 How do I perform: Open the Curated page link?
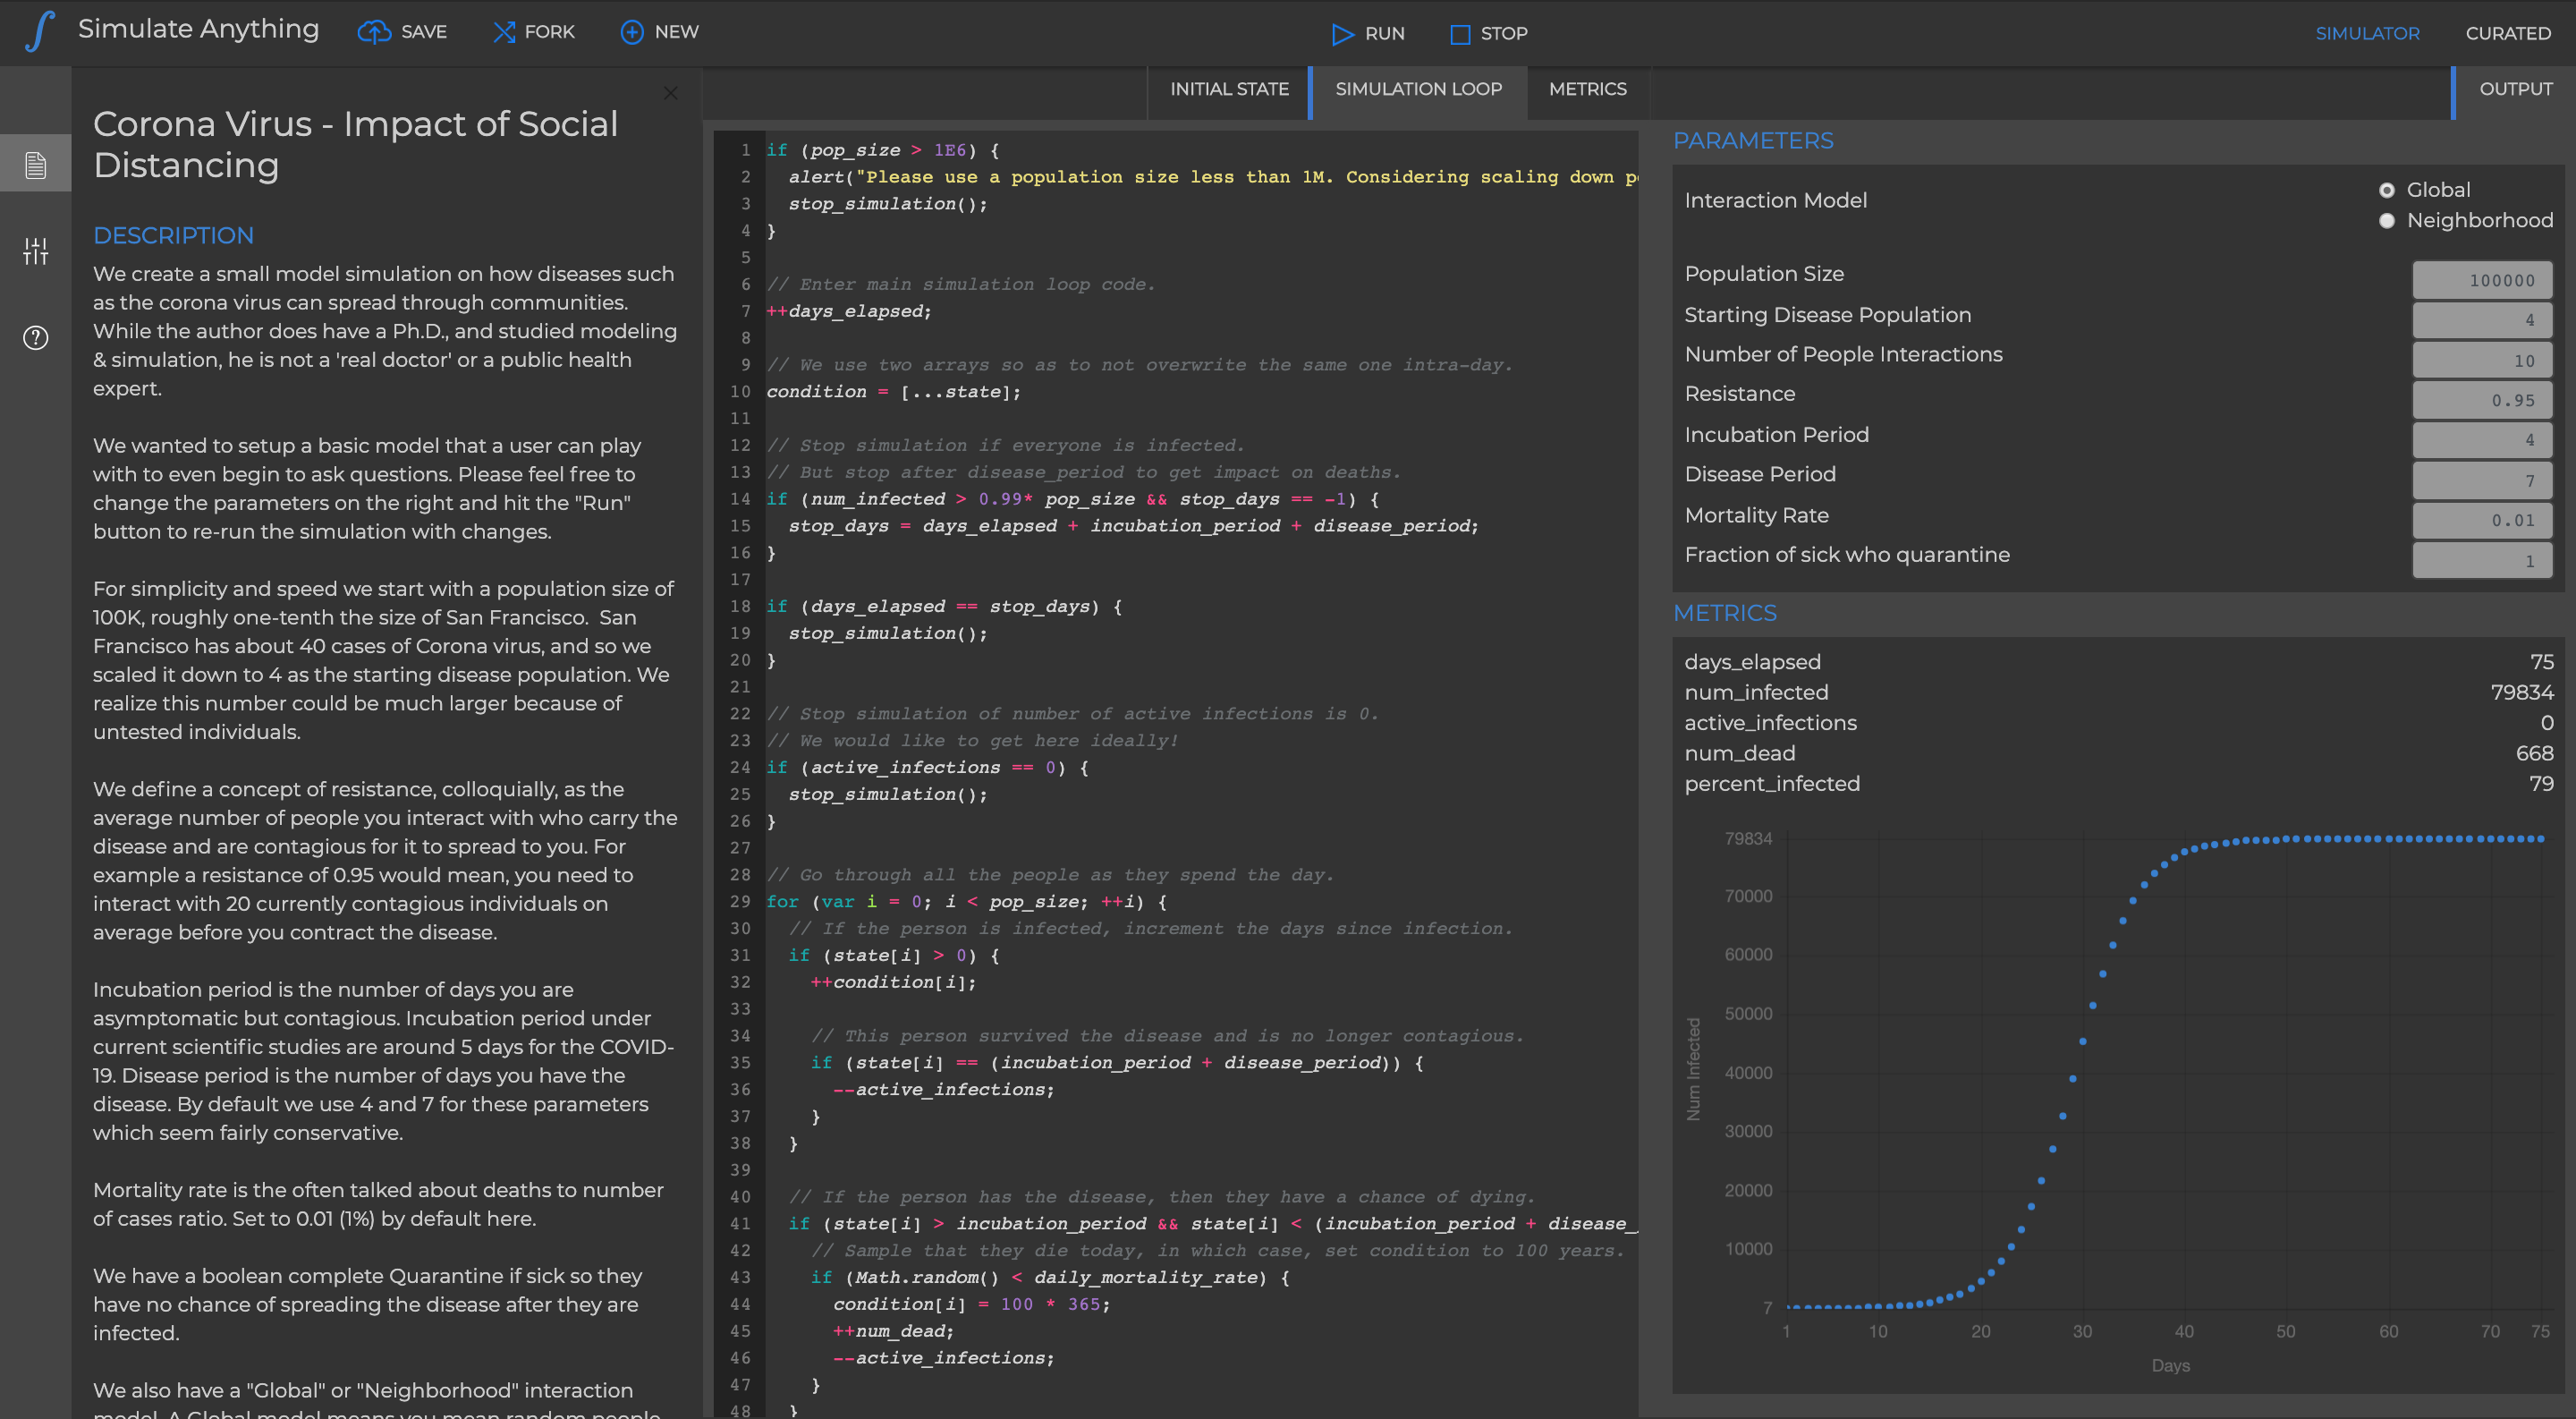pos(2507,34)
